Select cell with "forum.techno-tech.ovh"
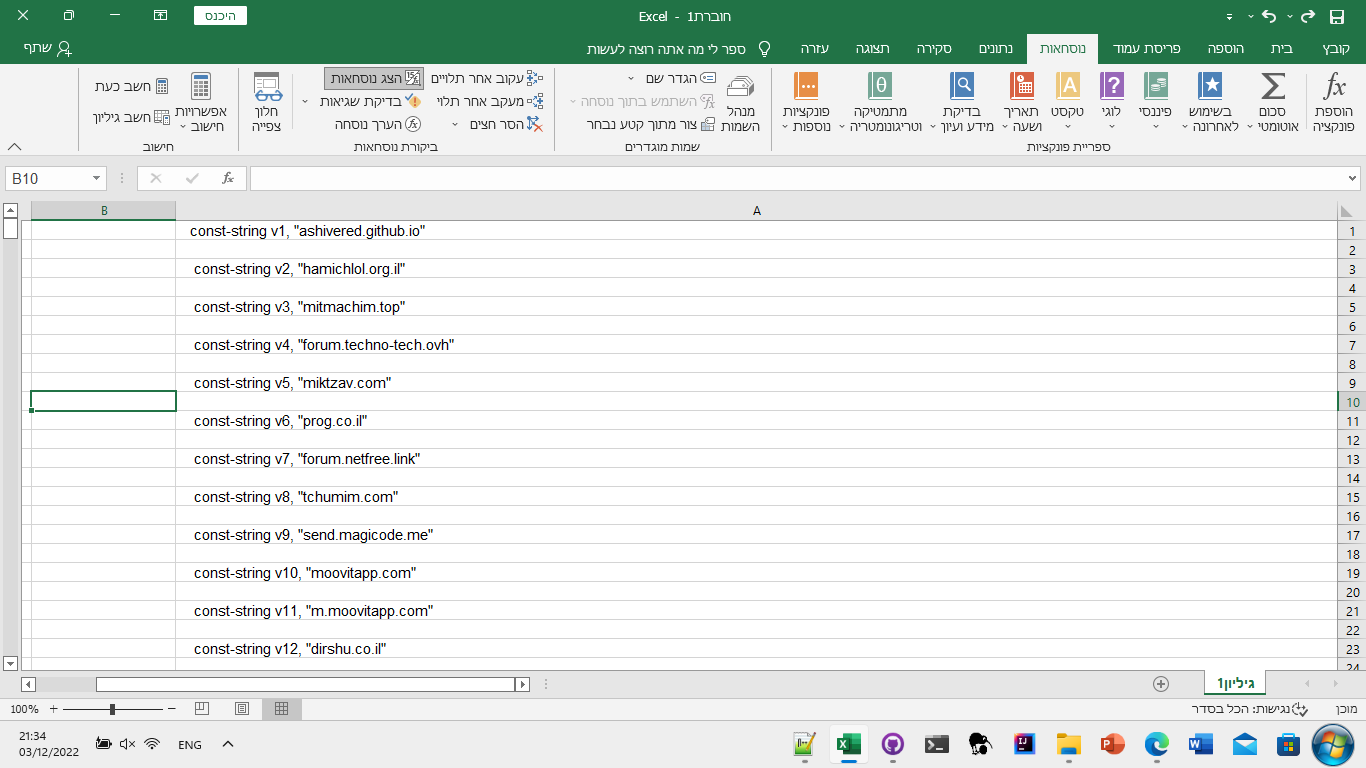 point(757,345)
